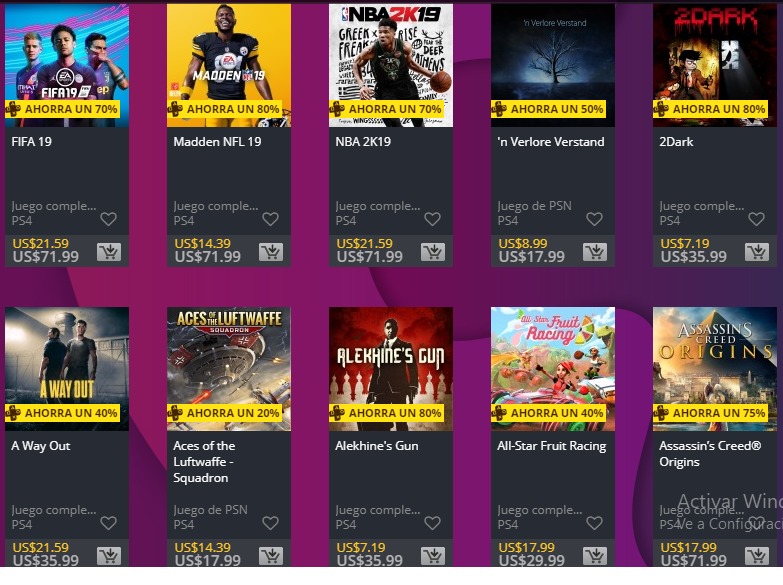Toggle the wishlist heart for NBA 2K19

click(432, 219)
